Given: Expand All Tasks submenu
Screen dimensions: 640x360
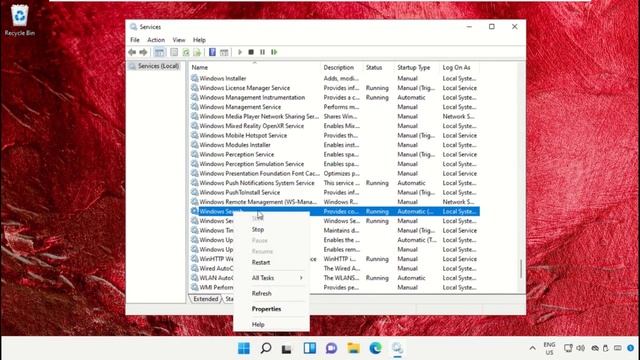Looking at the screenshot, I should [x=271, y=278].
